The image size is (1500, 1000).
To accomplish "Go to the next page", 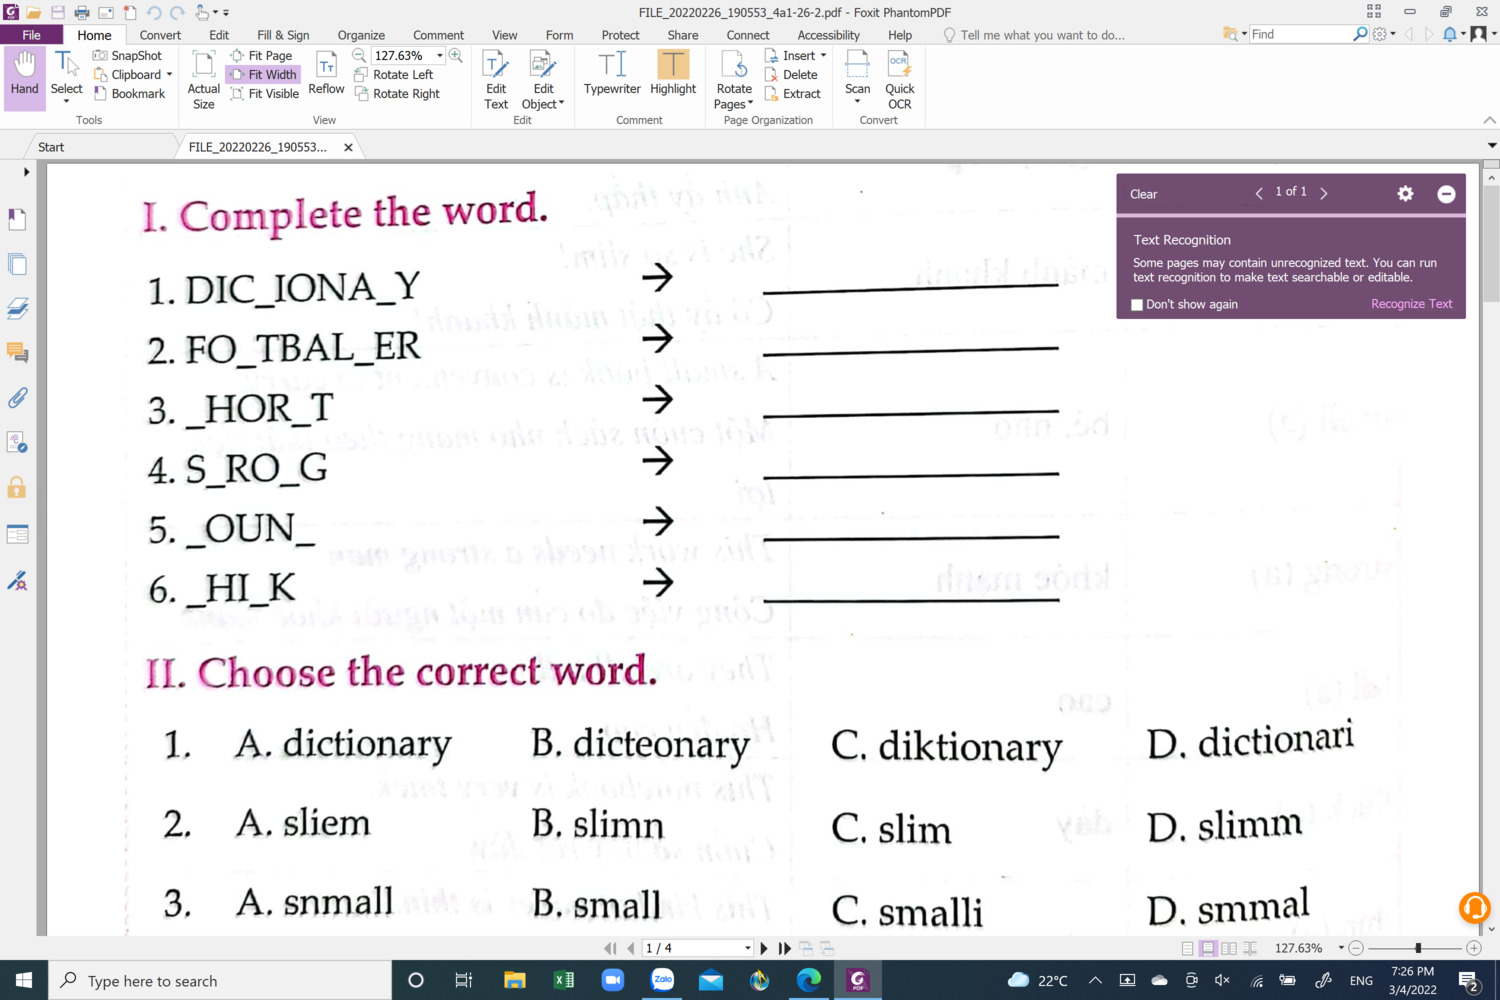I will tap(764, 948).
